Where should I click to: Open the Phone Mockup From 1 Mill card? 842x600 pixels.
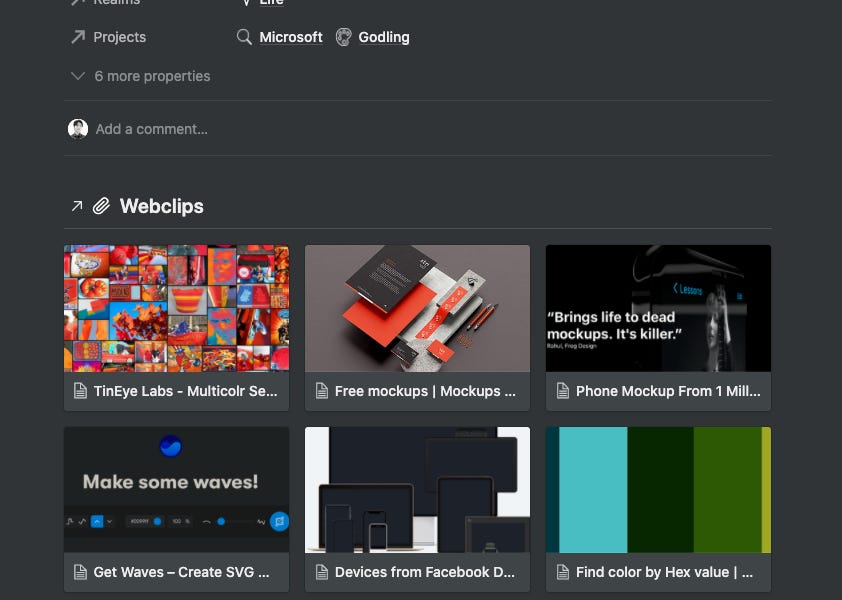658,328
